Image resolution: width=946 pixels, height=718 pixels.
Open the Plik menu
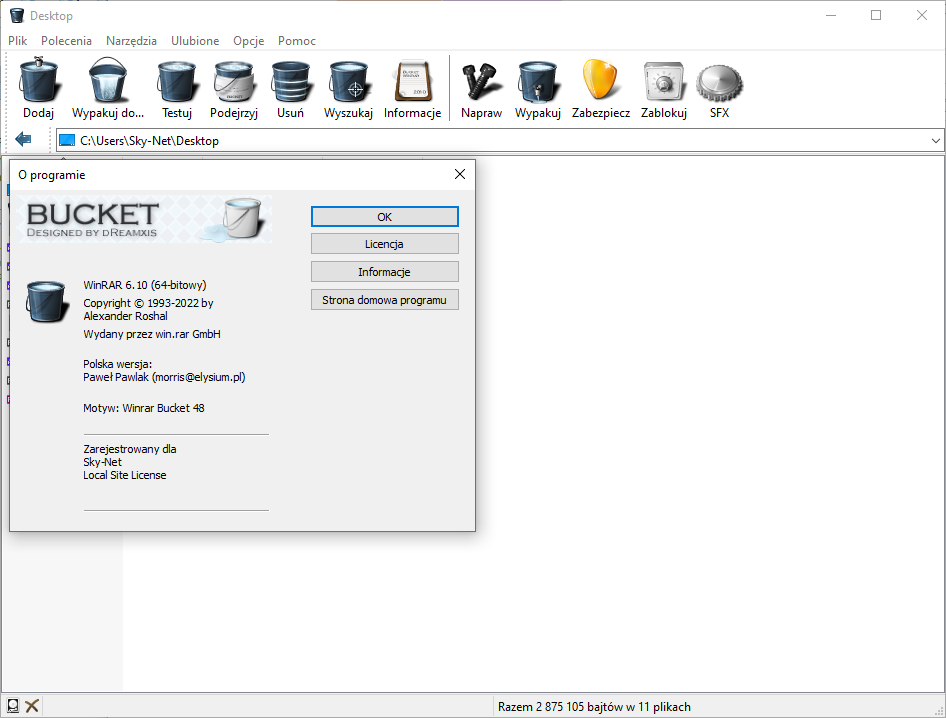click(x=17, y=40)
